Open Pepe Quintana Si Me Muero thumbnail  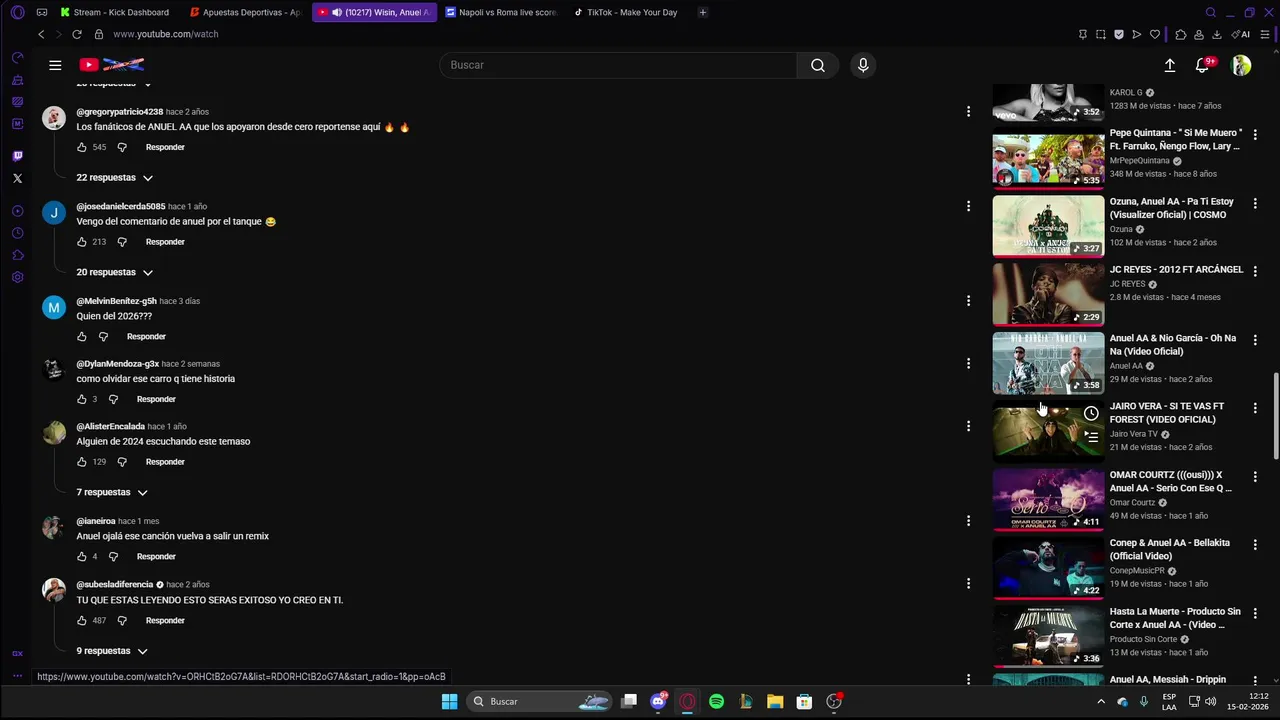[x=1048, y=158]
